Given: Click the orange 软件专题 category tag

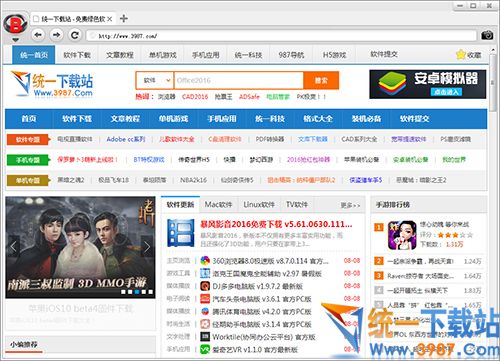Looking at the screenshot, I should (28, 139).
